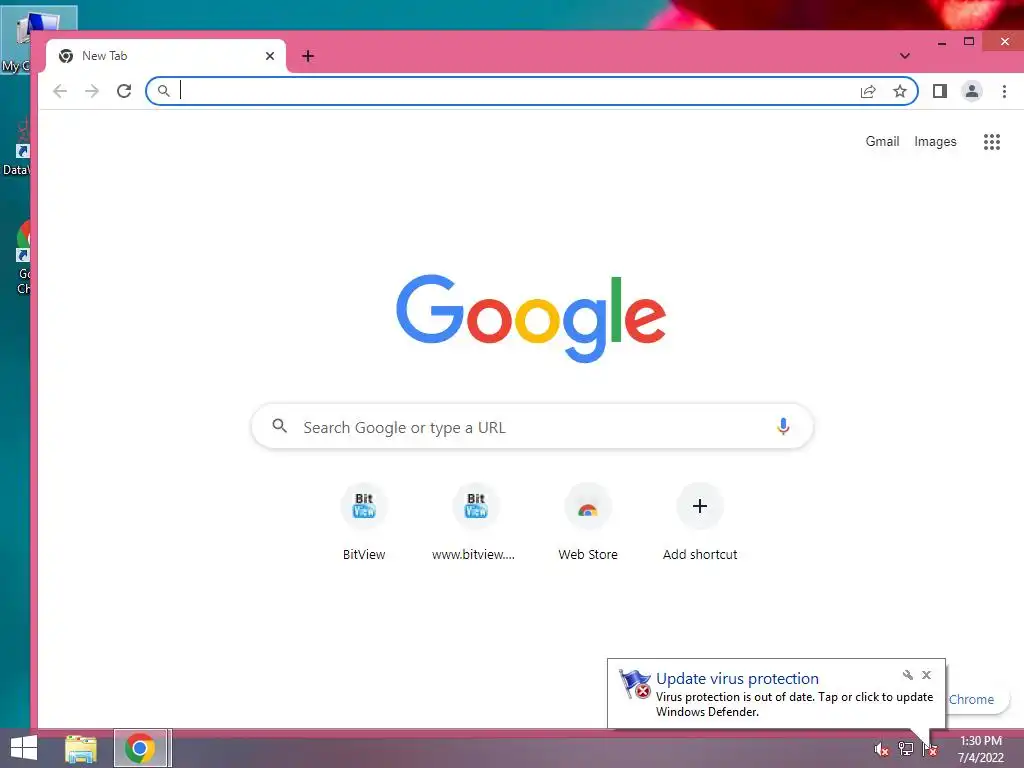This screenshot has width=1024, height=768.
Task: Click the Google search box
Action: tap(532, 427)
